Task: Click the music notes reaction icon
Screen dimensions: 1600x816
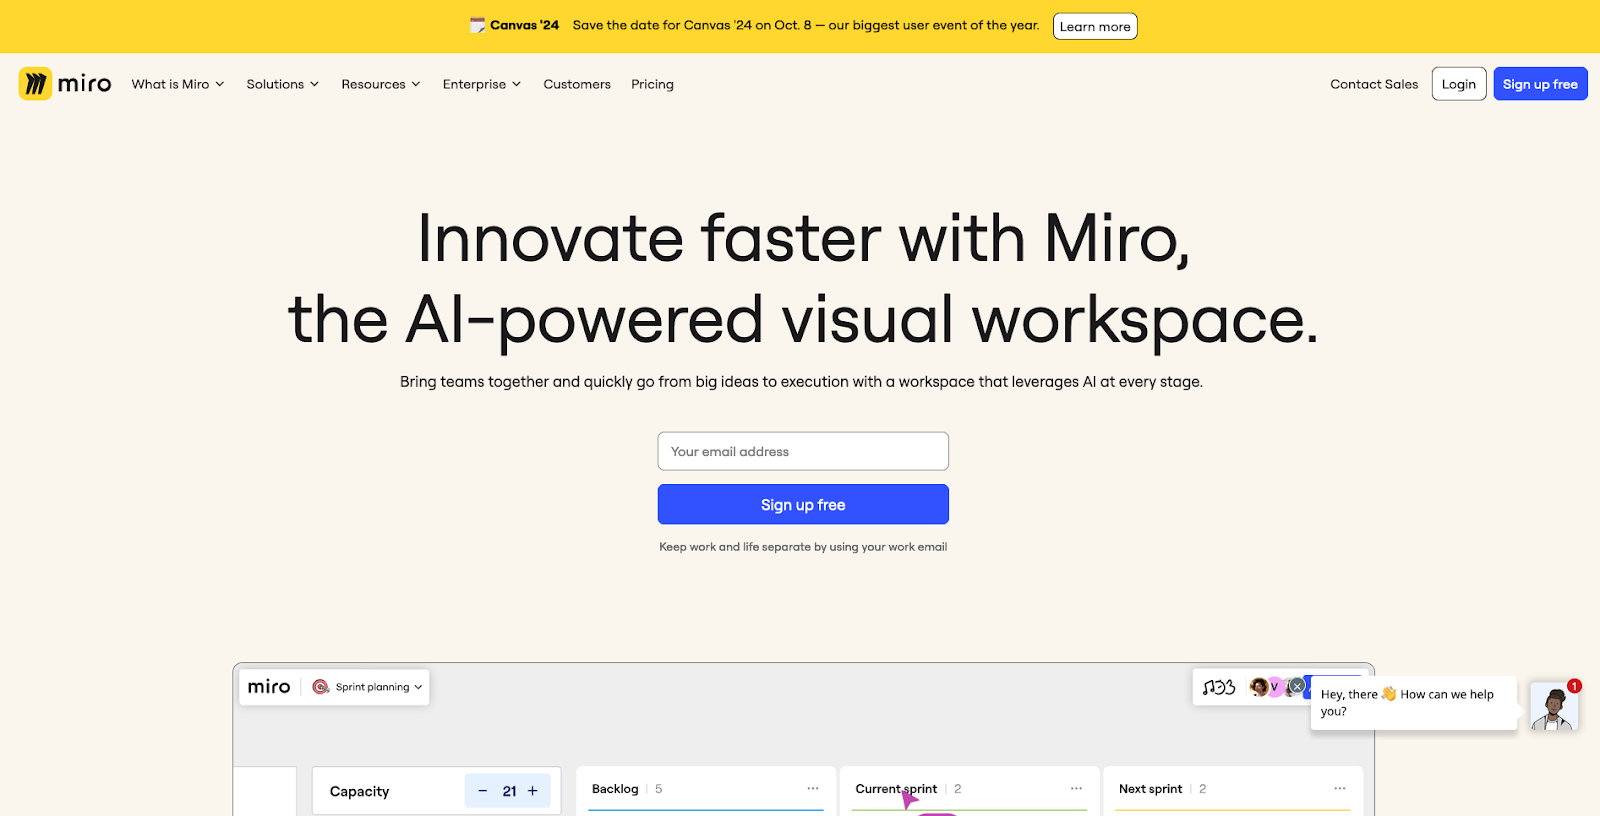Action: pos(1219,687)
